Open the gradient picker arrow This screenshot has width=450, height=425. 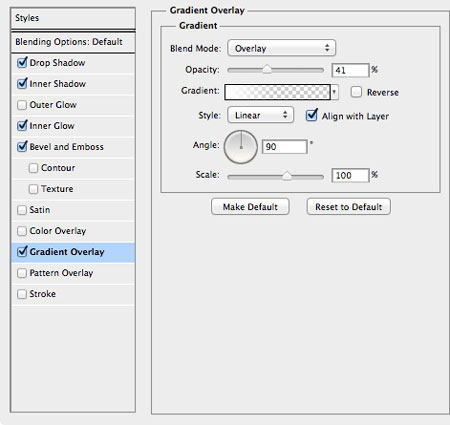click(334, 92)
